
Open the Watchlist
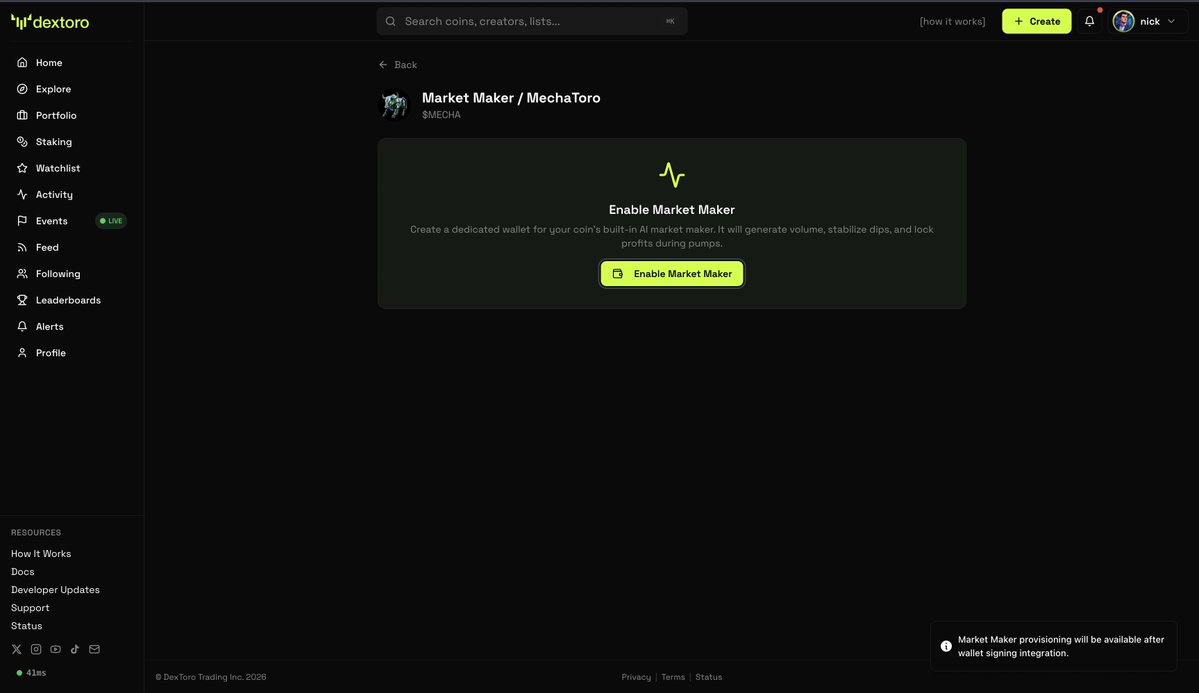point(57,168)
